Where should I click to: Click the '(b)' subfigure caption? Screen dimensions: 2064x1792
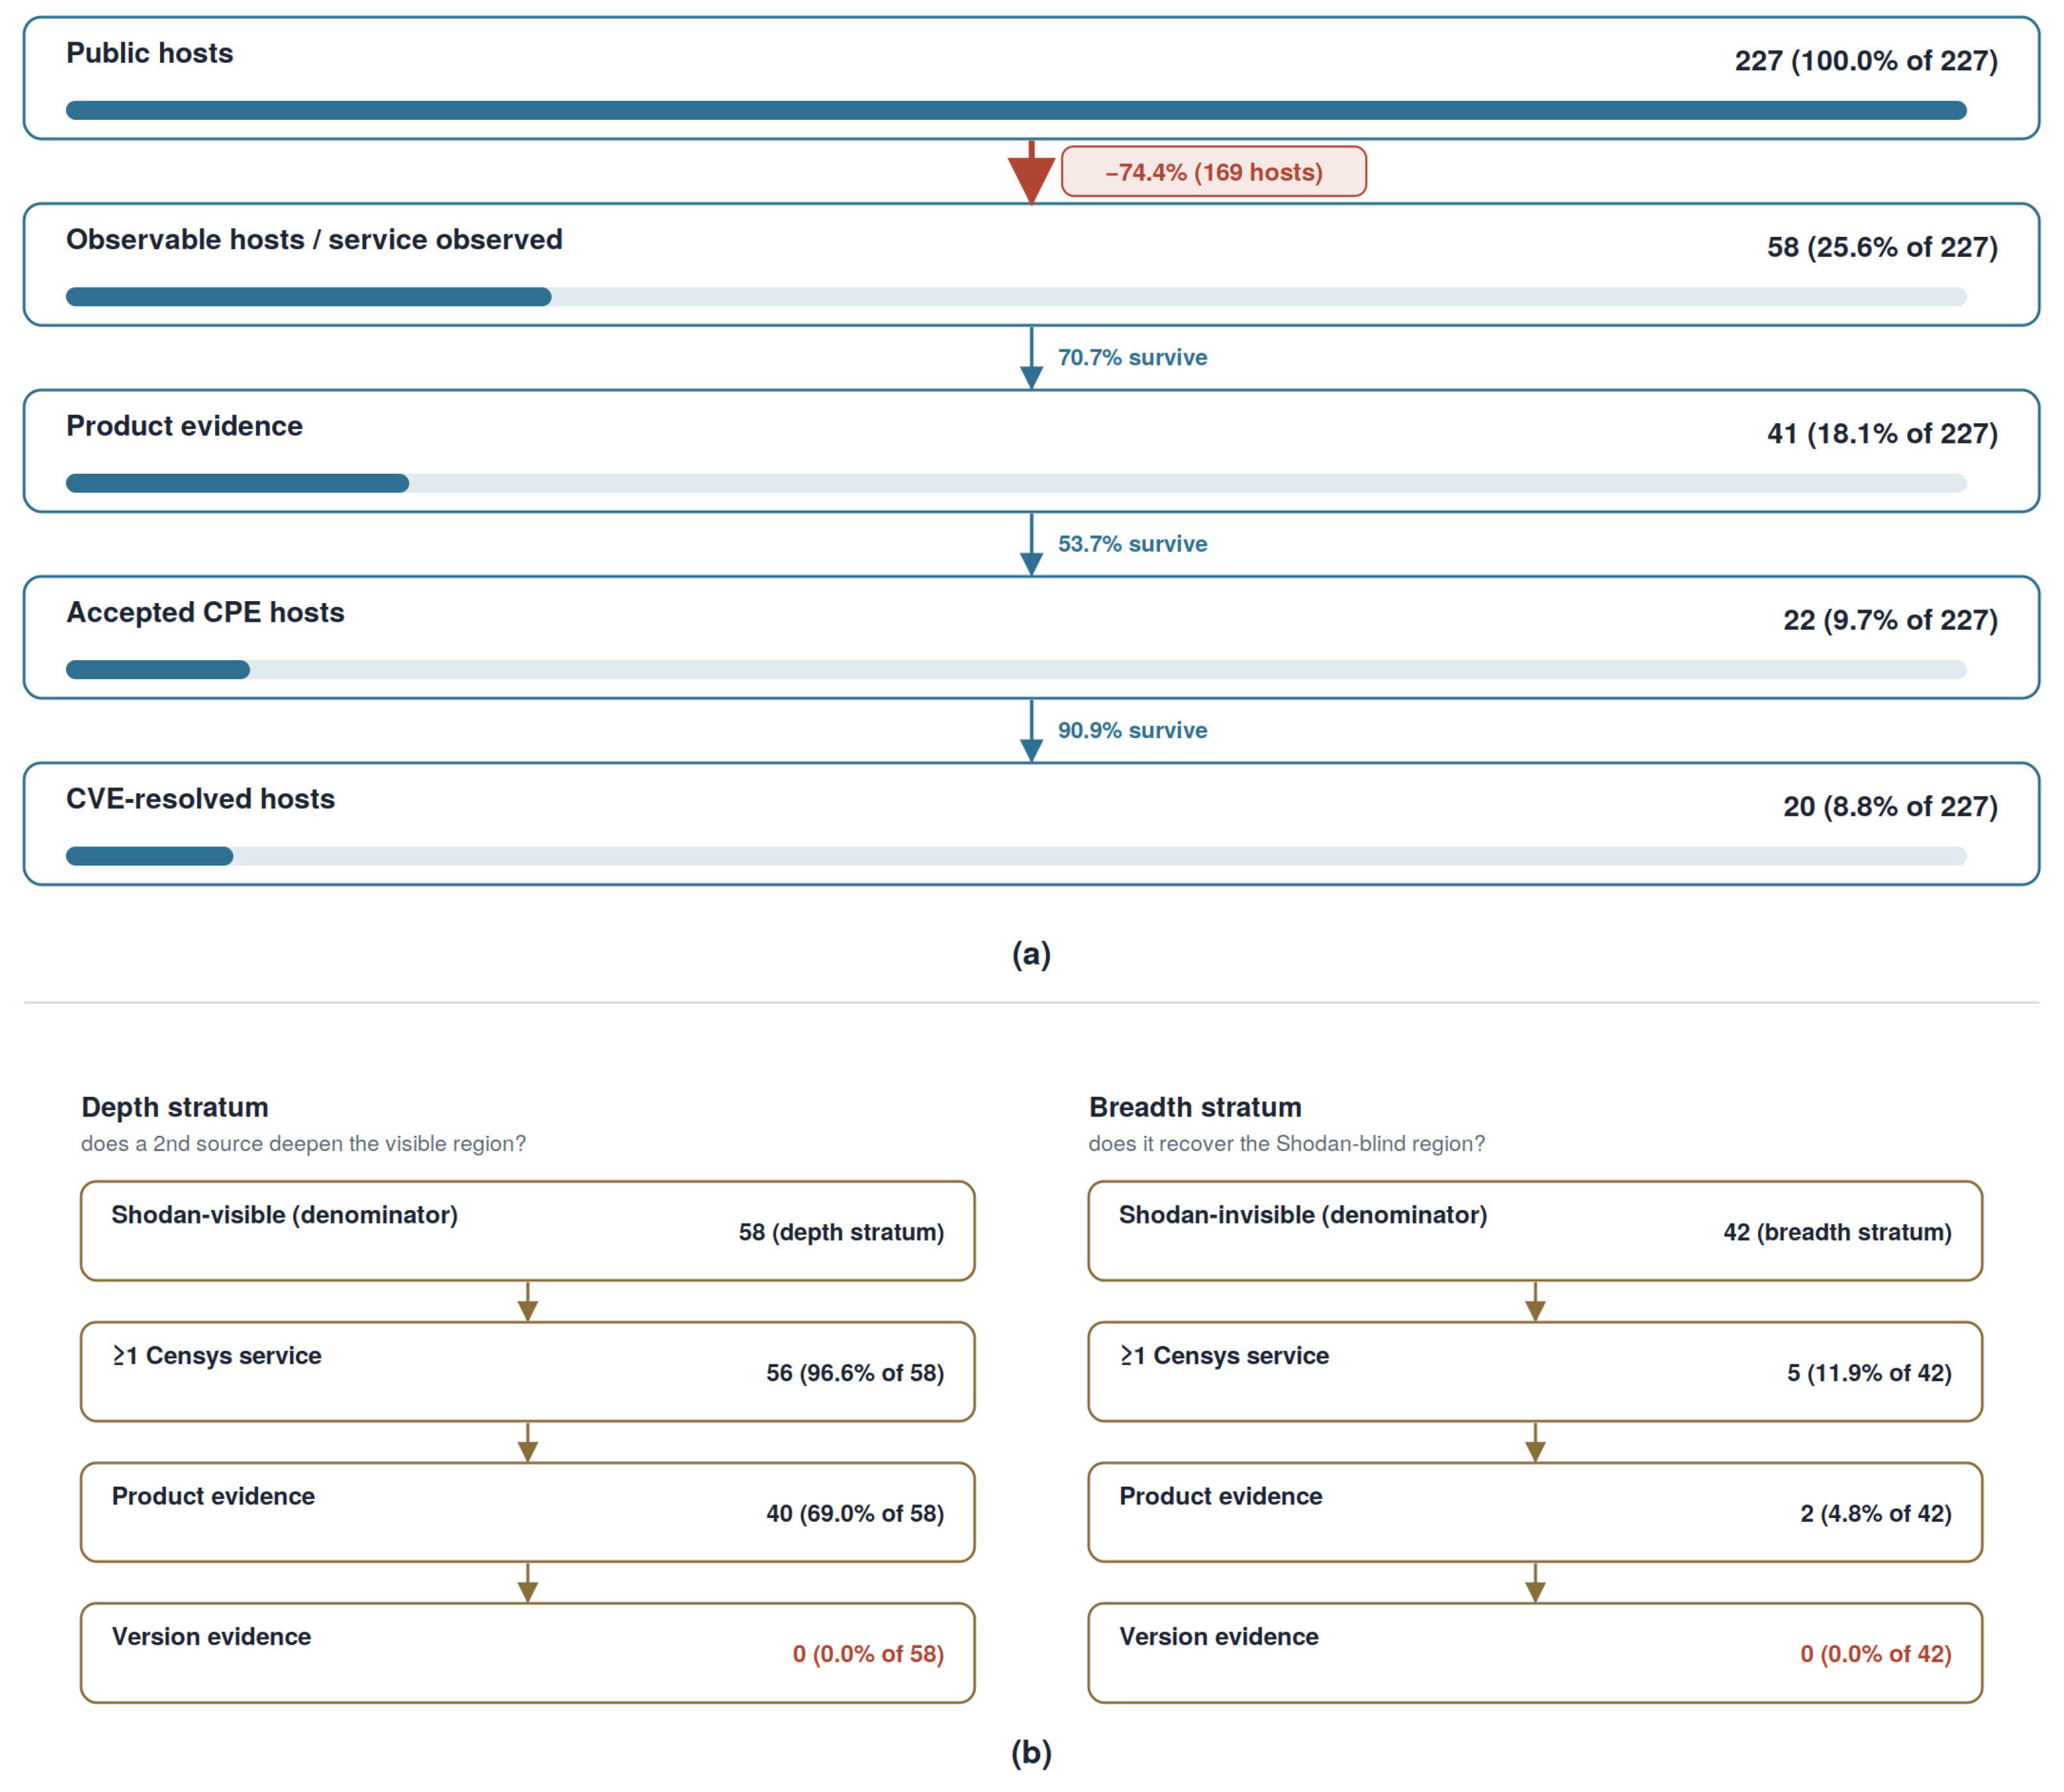click(1031, 1752)
